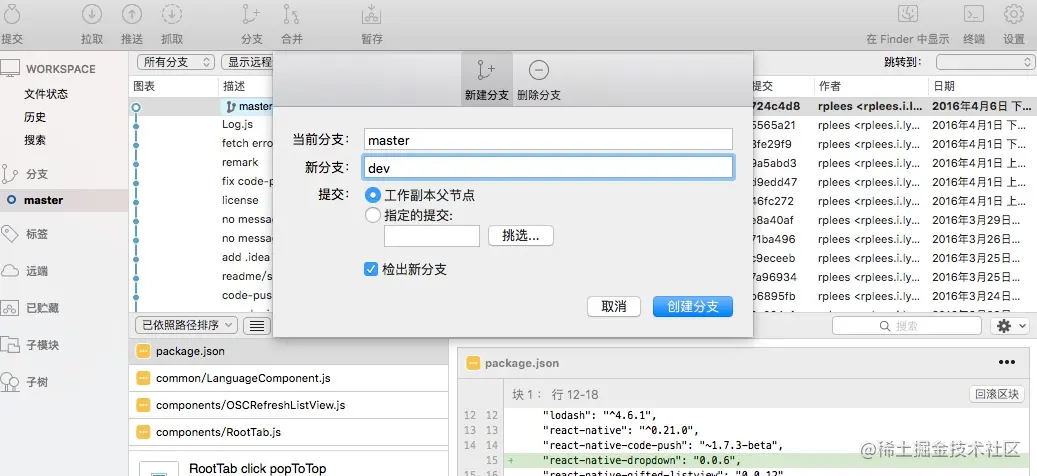1037x476 pixels.
Task: Click the 回滚区块 button
Action: (x=996, y=395)
